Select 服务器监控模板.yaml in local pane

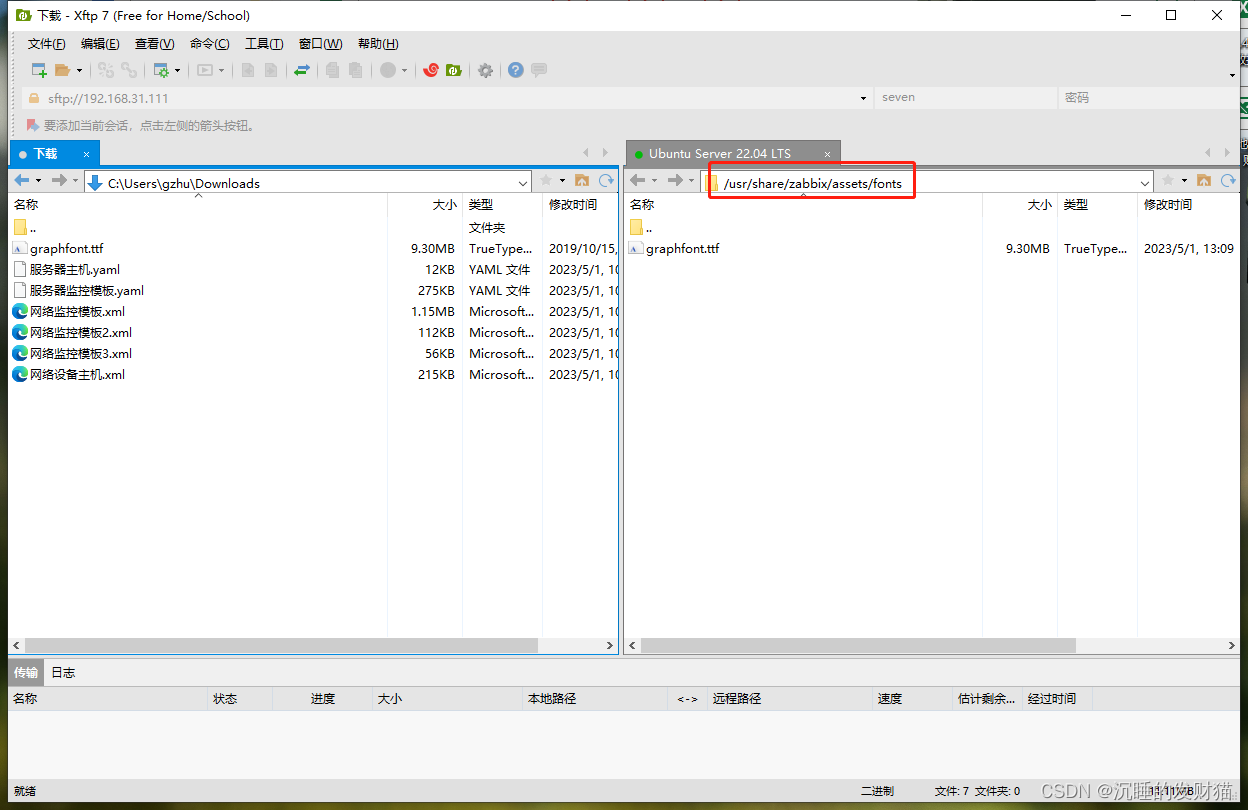[87, 291]
